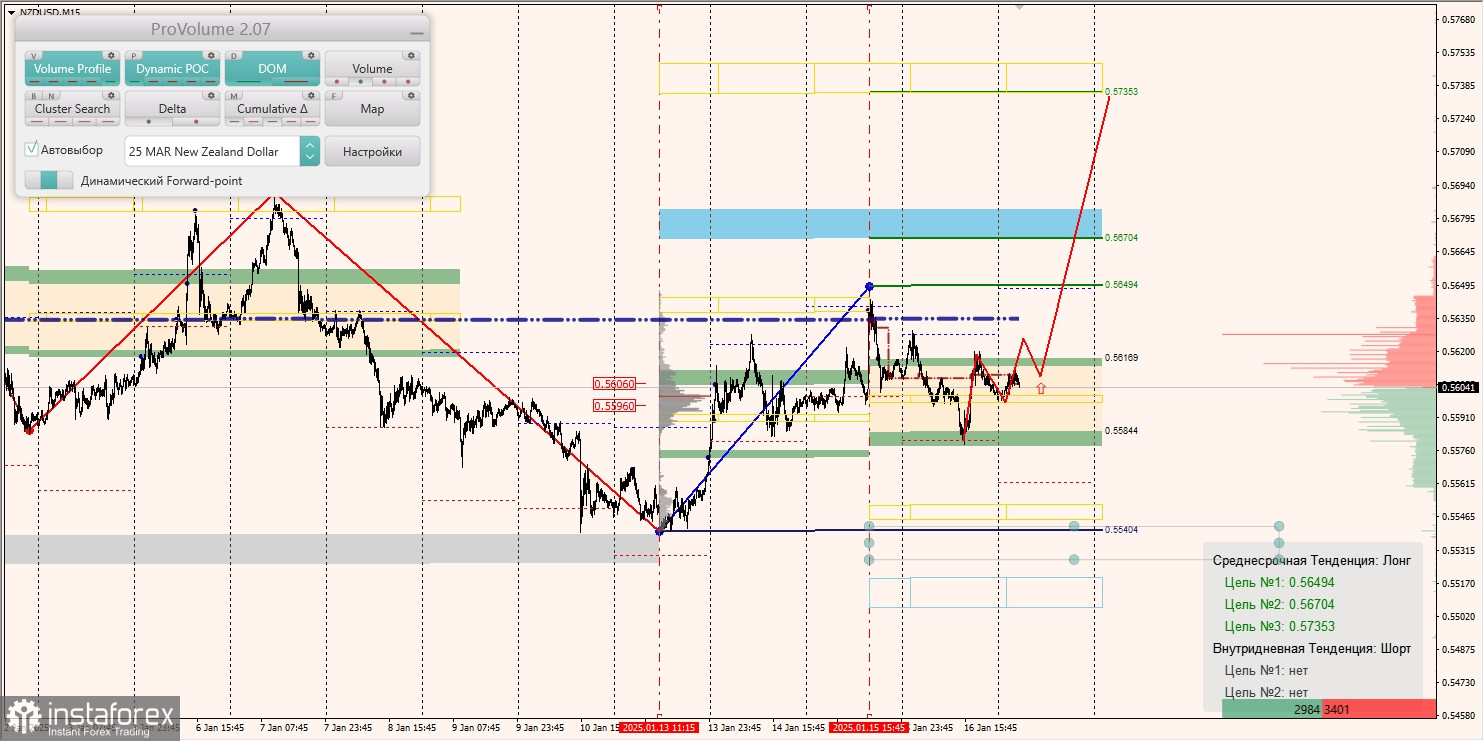Select Delta green-dot mode segment
The width and height of the screenshot is (1484, 741).
tap(149, 121)
